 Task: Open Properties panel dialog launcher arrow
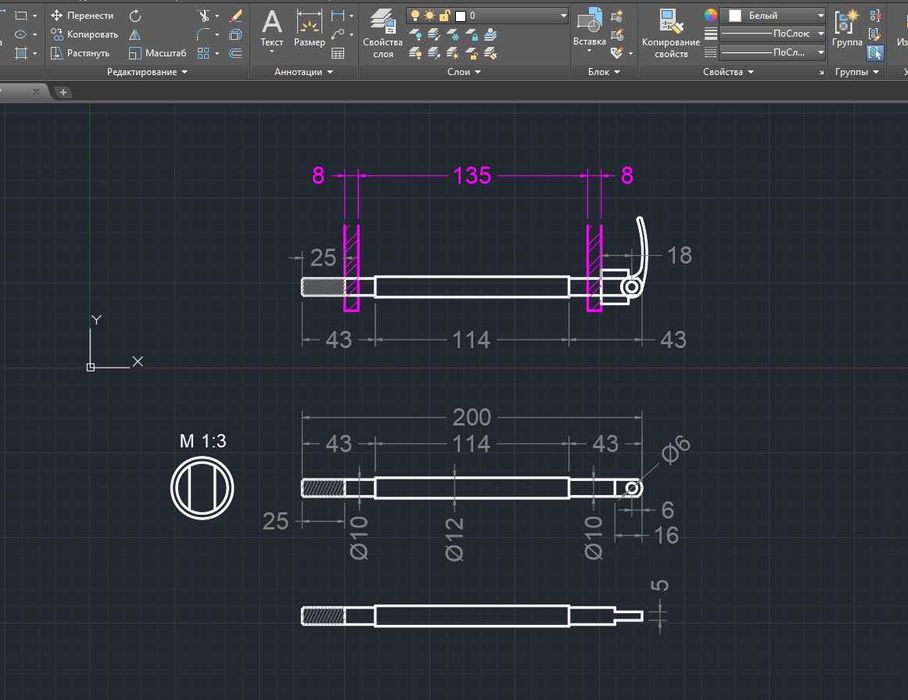pyautogui.click(x=821, y=73)
